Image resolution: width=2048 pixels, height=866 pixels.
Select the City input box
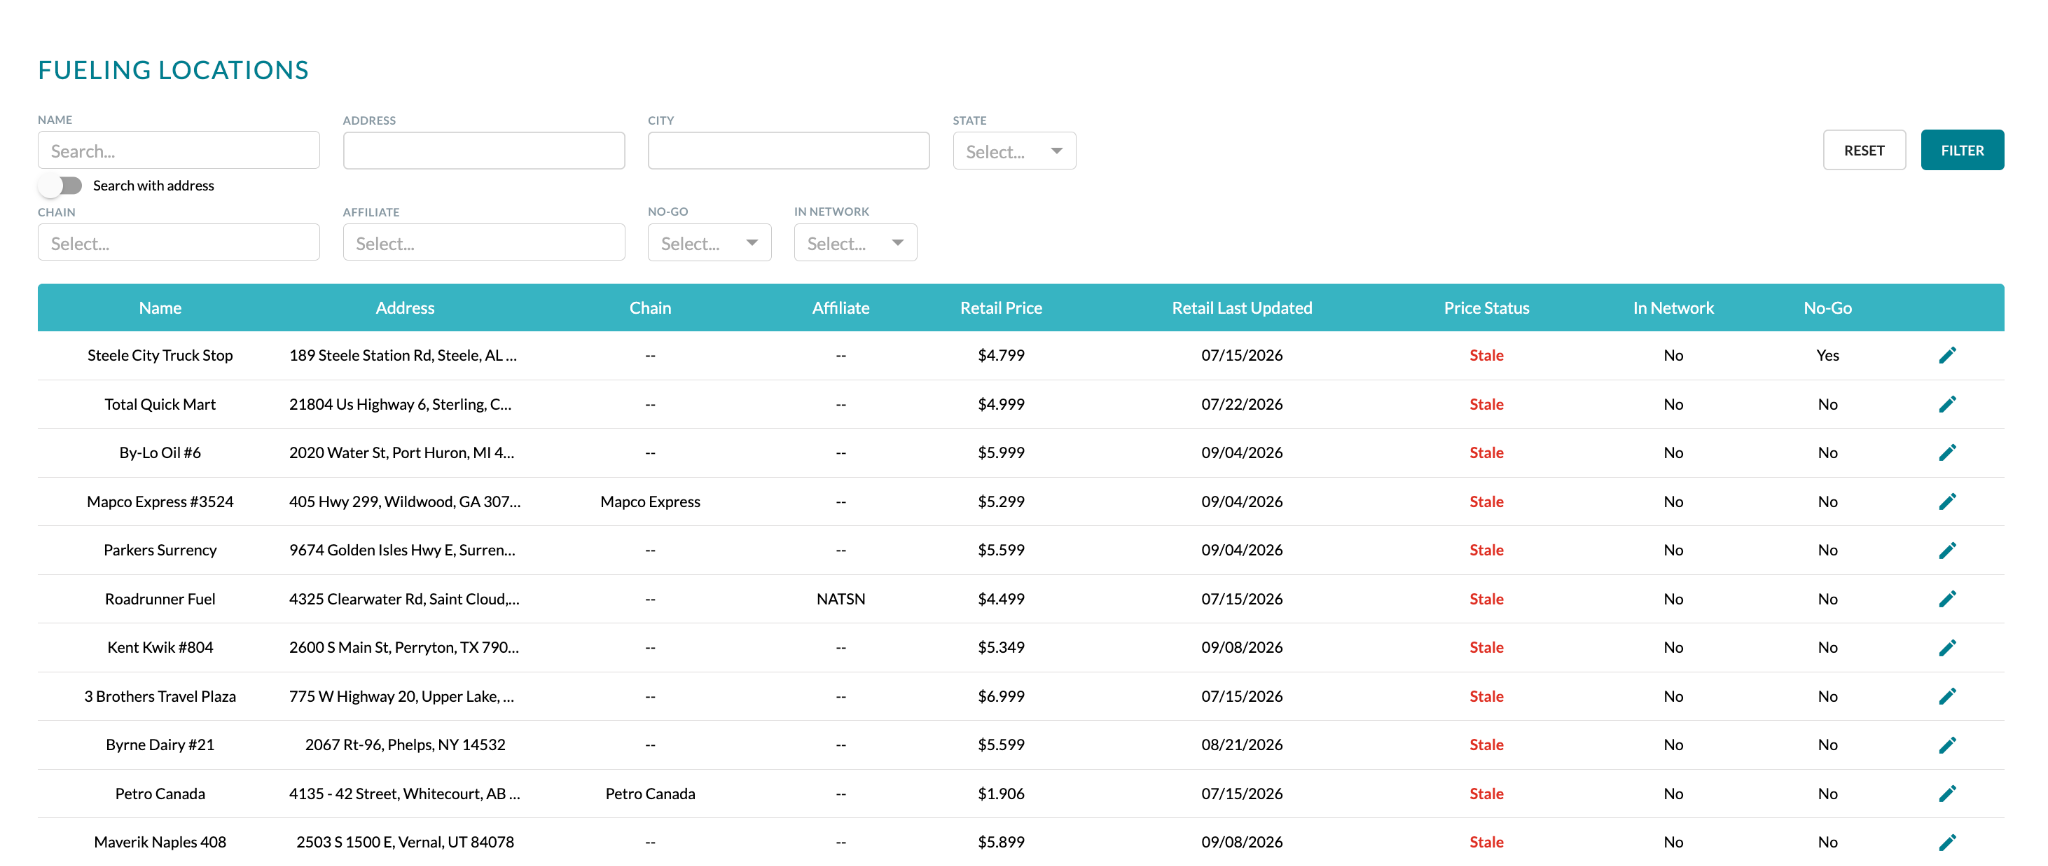[x=789, y=151]
